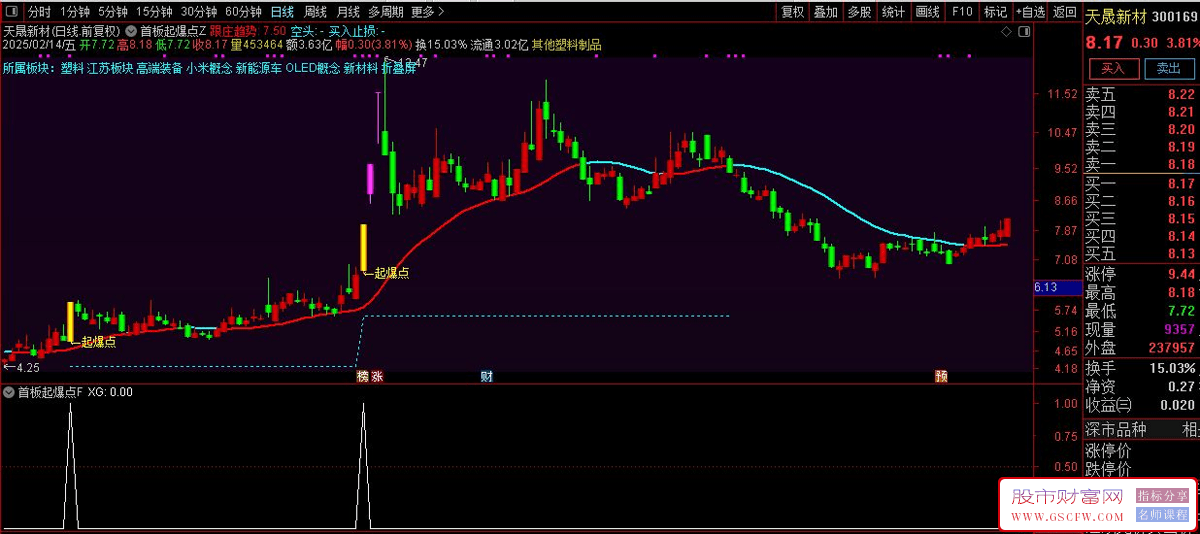
Task: Open the 统计 statistics tool
Action: (893, 12)
